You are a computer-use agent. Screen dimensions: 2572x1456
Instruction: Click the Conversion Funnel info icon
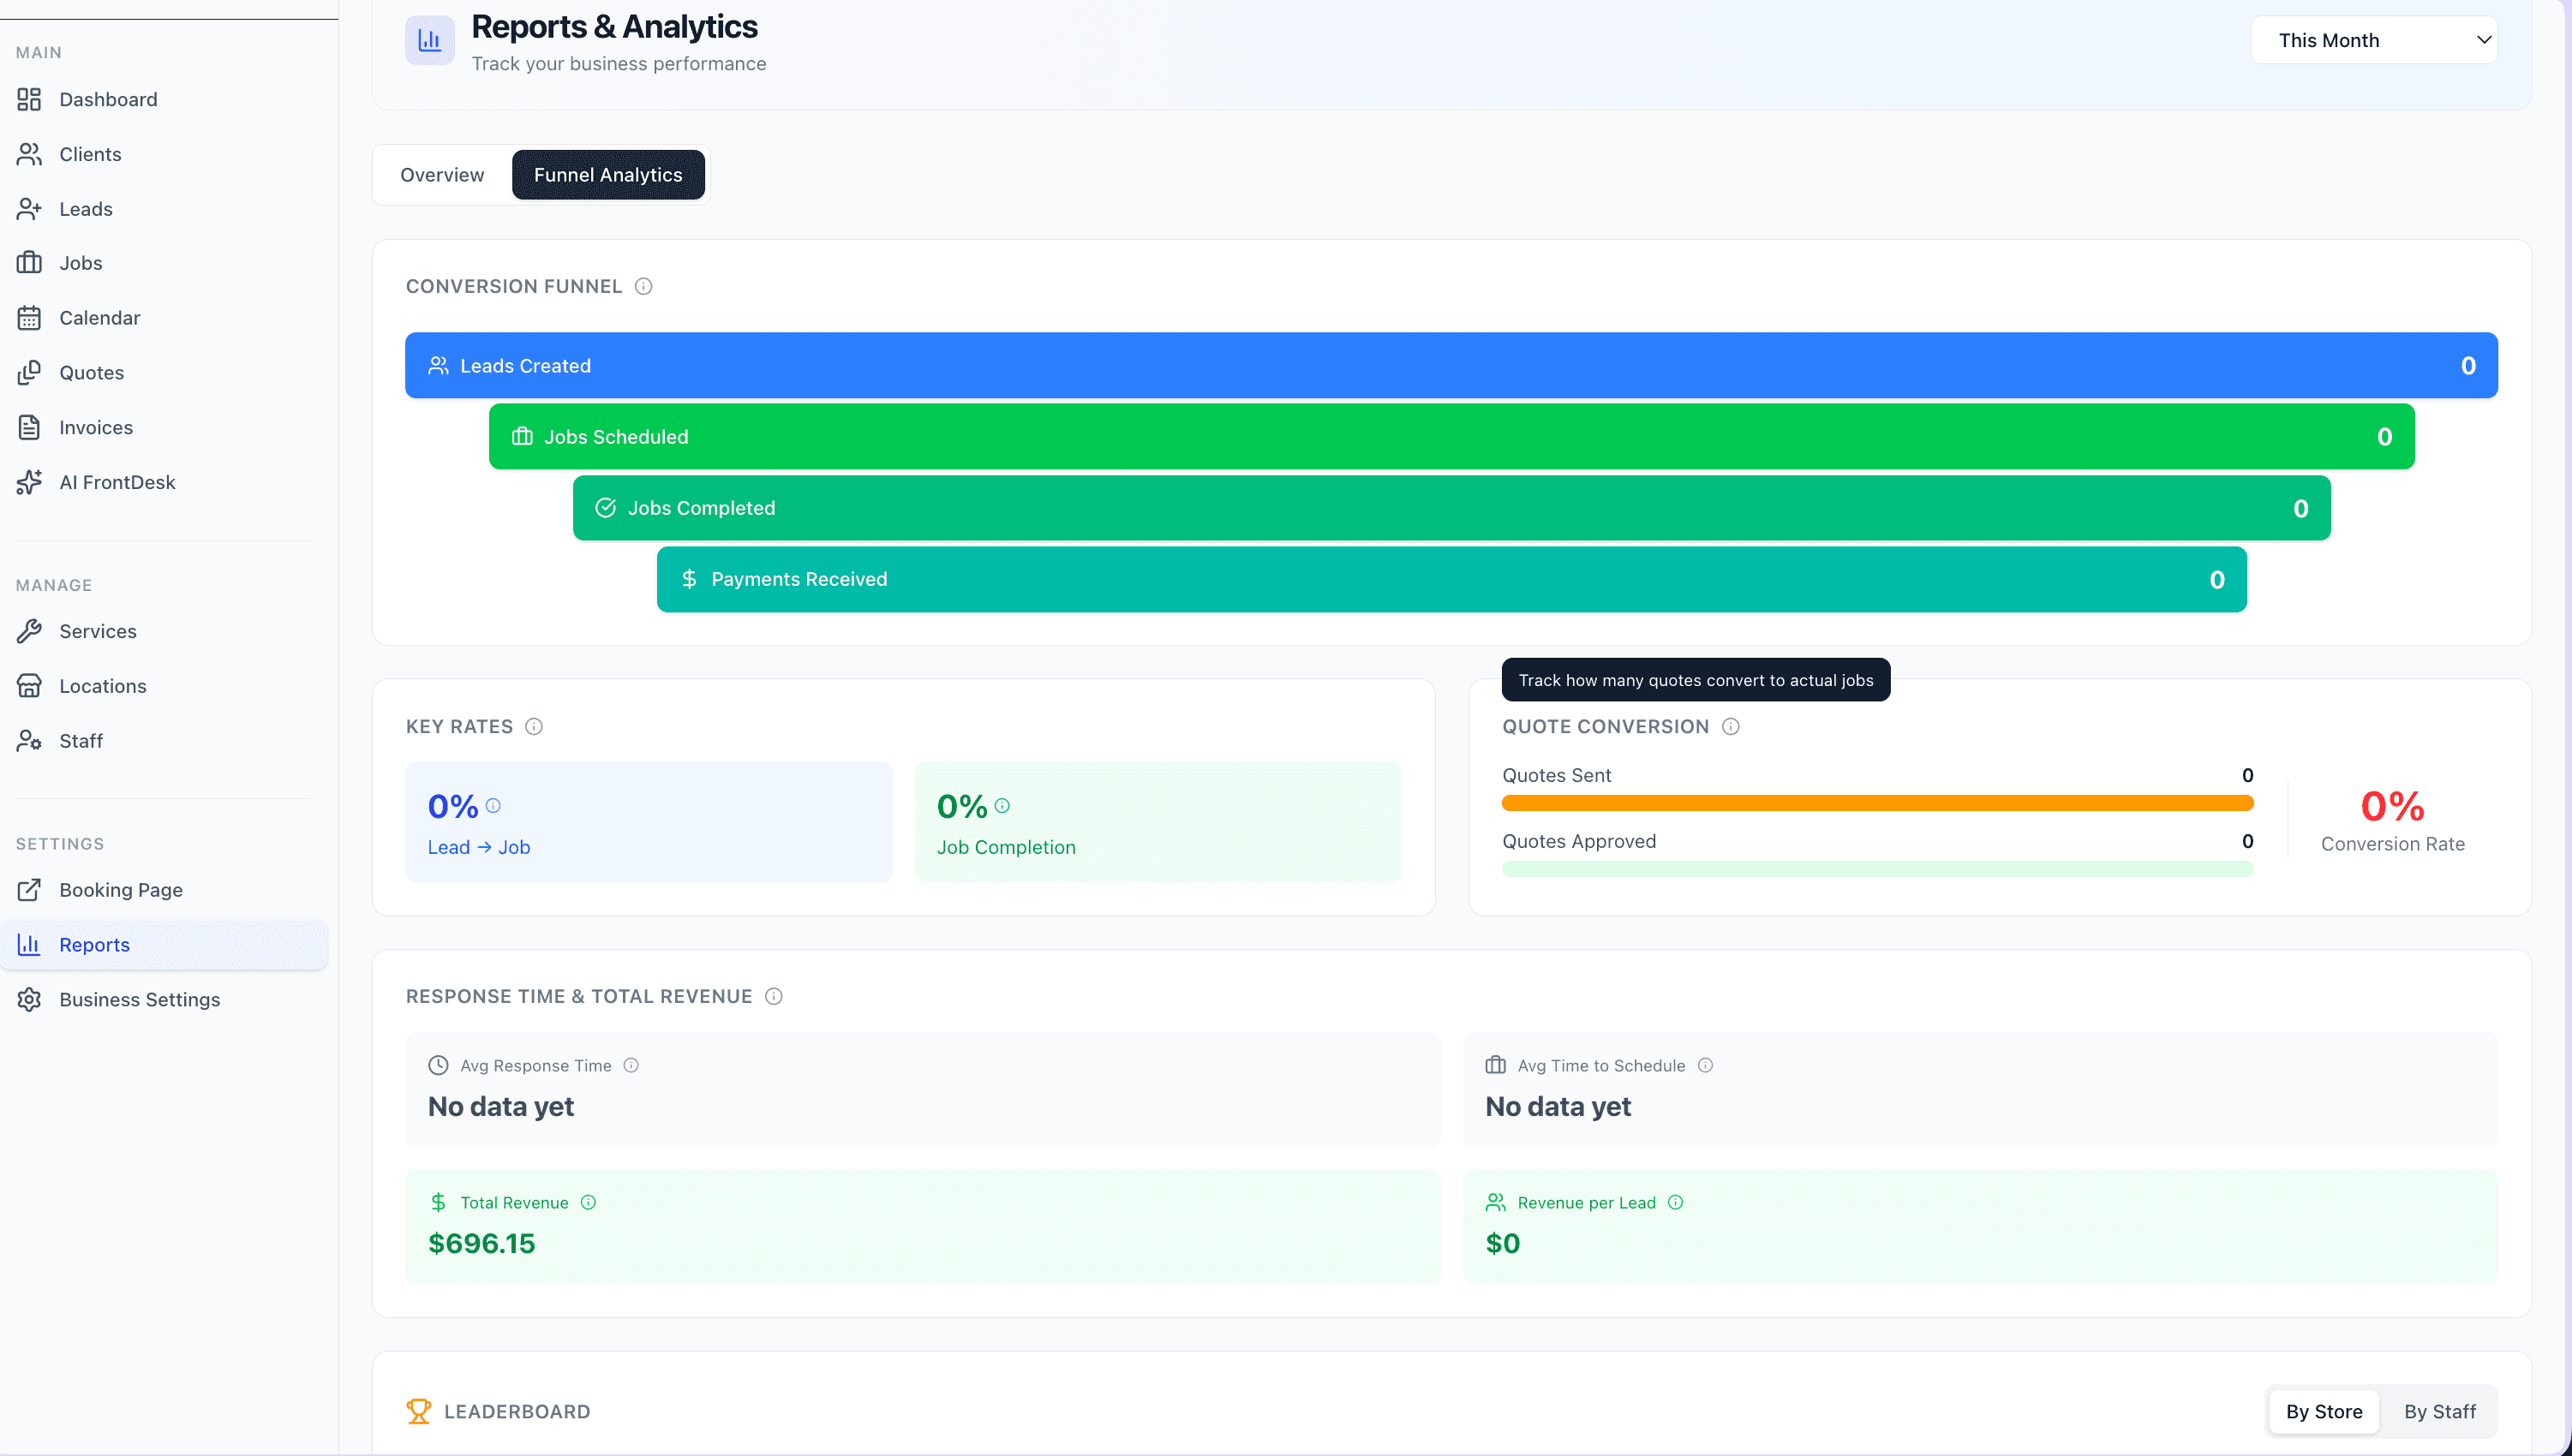click(x=643, y=286)
